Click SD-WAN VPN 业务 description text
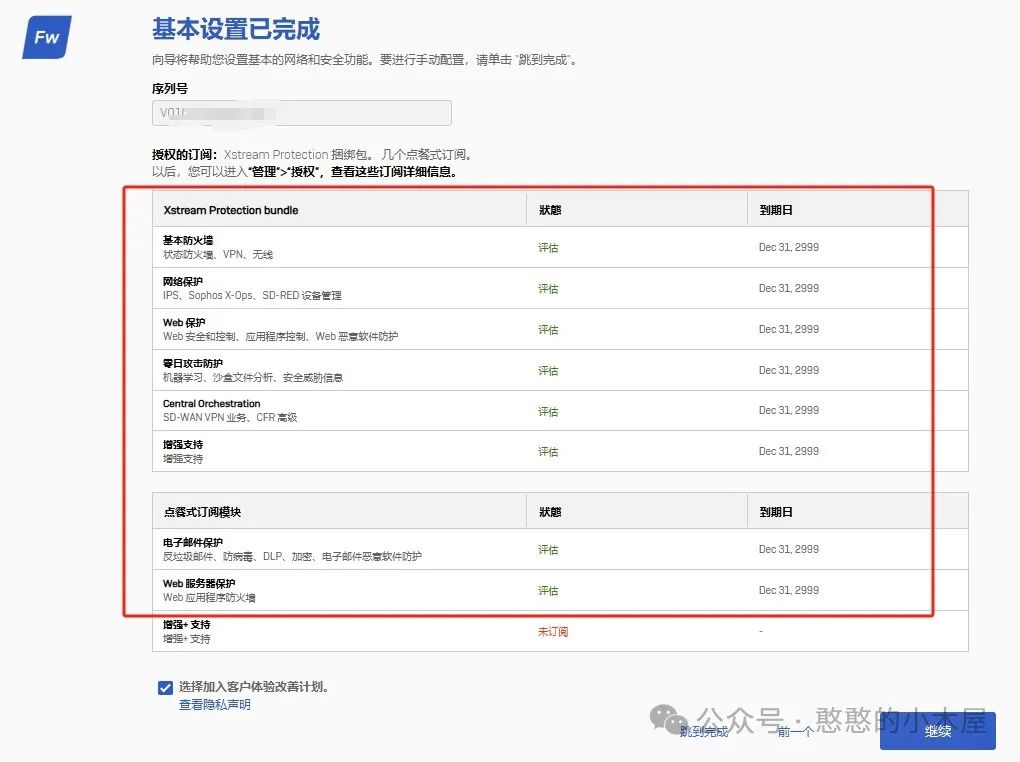This screenshot has height=762, width=1020. coord(230,418)
